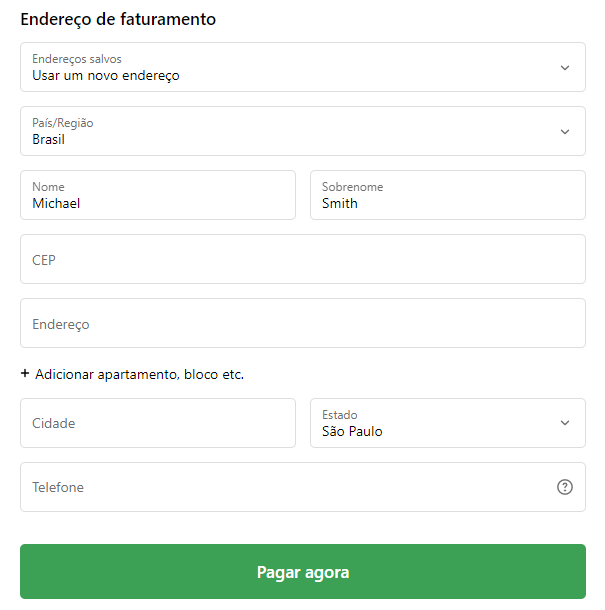Click the plus icon before Adicionar apartamento
The height and width of the screenshot is (610, 605).
click(25, 374)
